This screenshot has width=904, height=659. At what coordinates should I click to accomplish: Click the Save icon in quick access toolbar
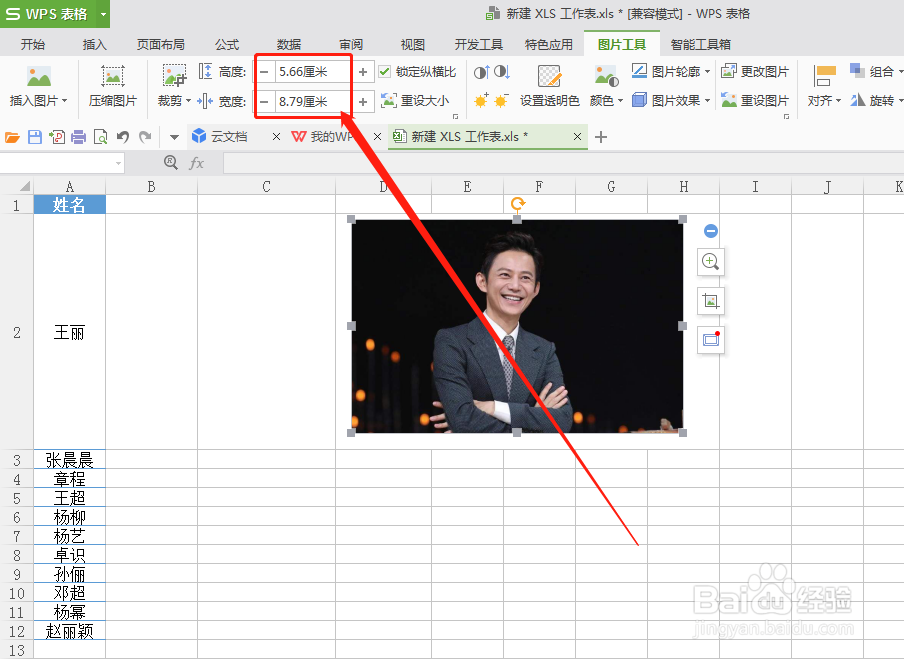coord(36,136)
